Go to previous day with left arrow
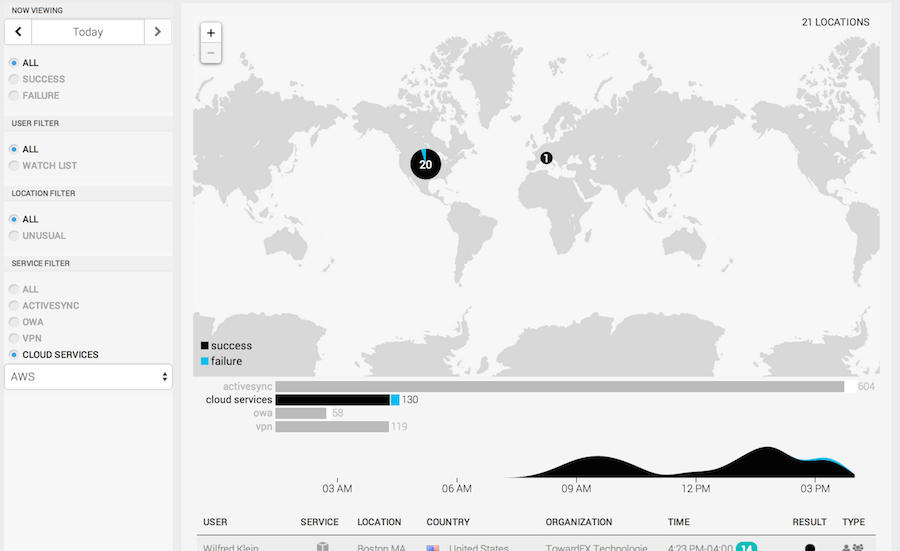 point(18,32)
